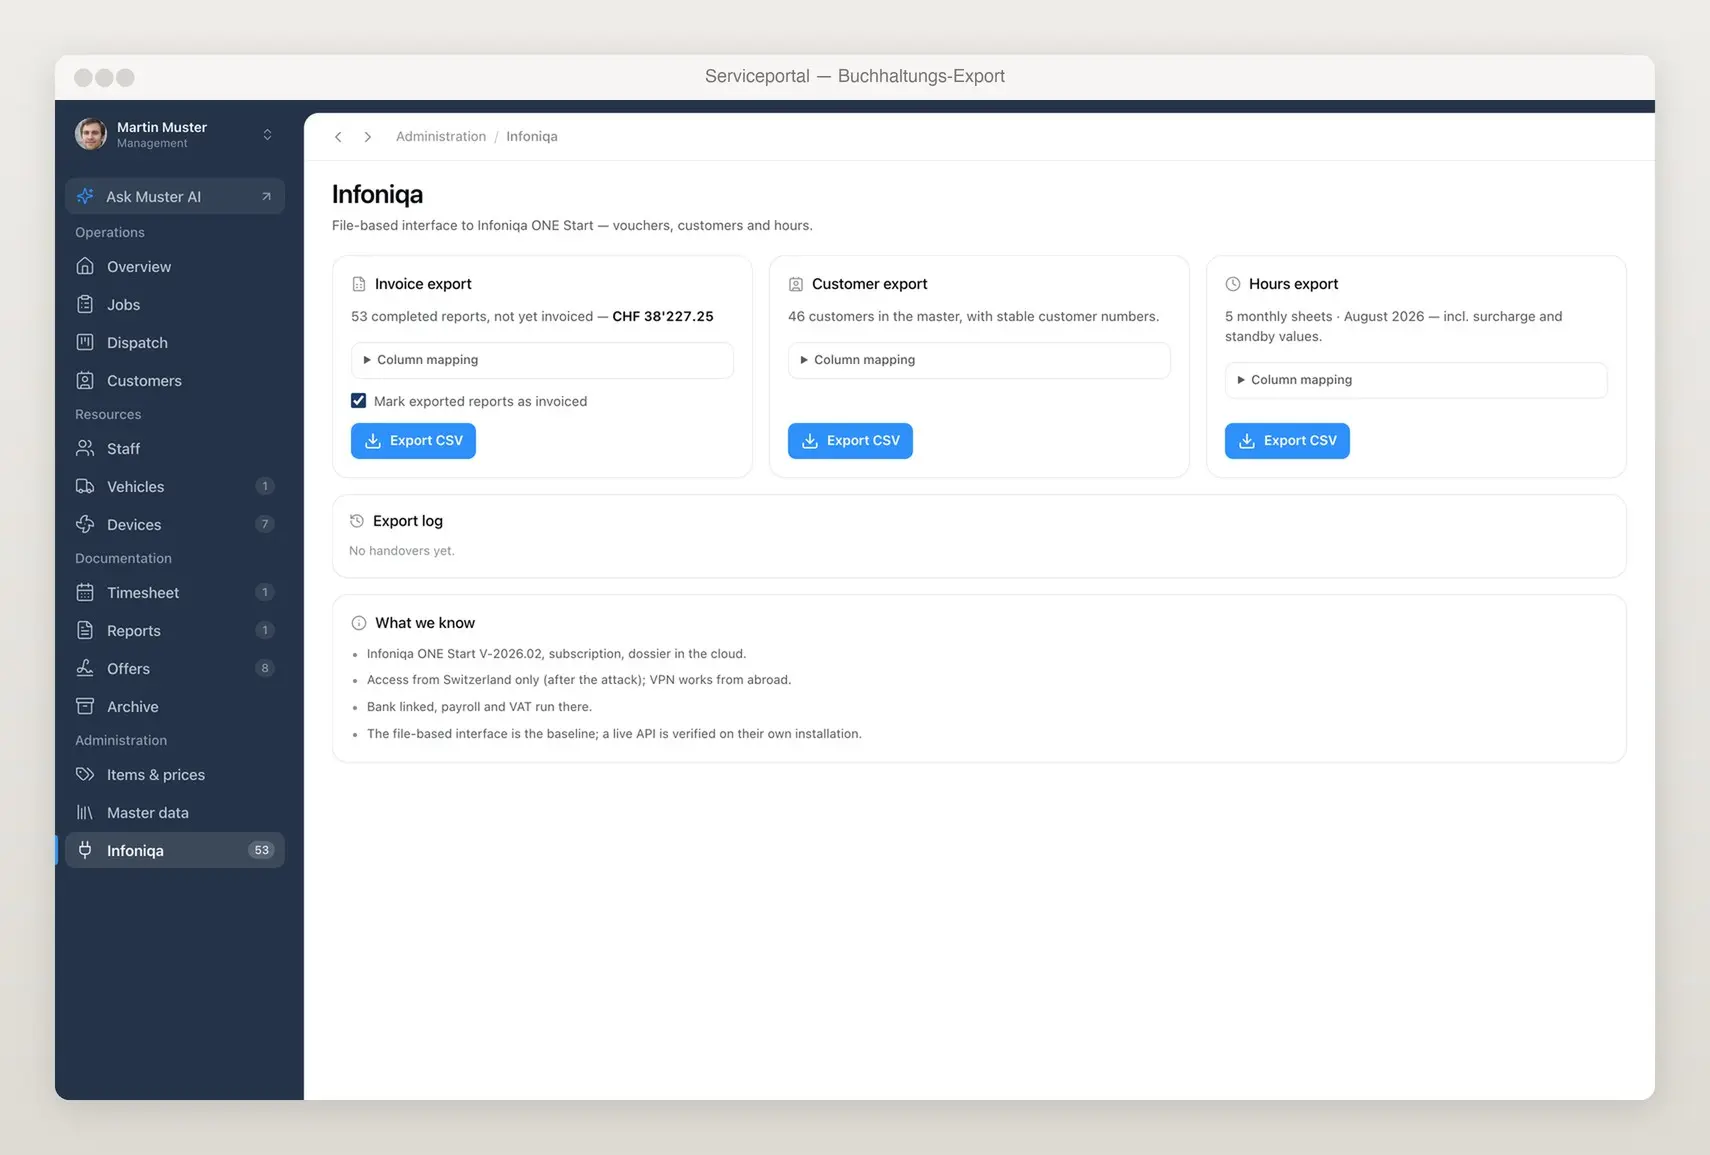Click the Timesheet calendar icon
This screenshot has width=1710, height=1155.
85,592
